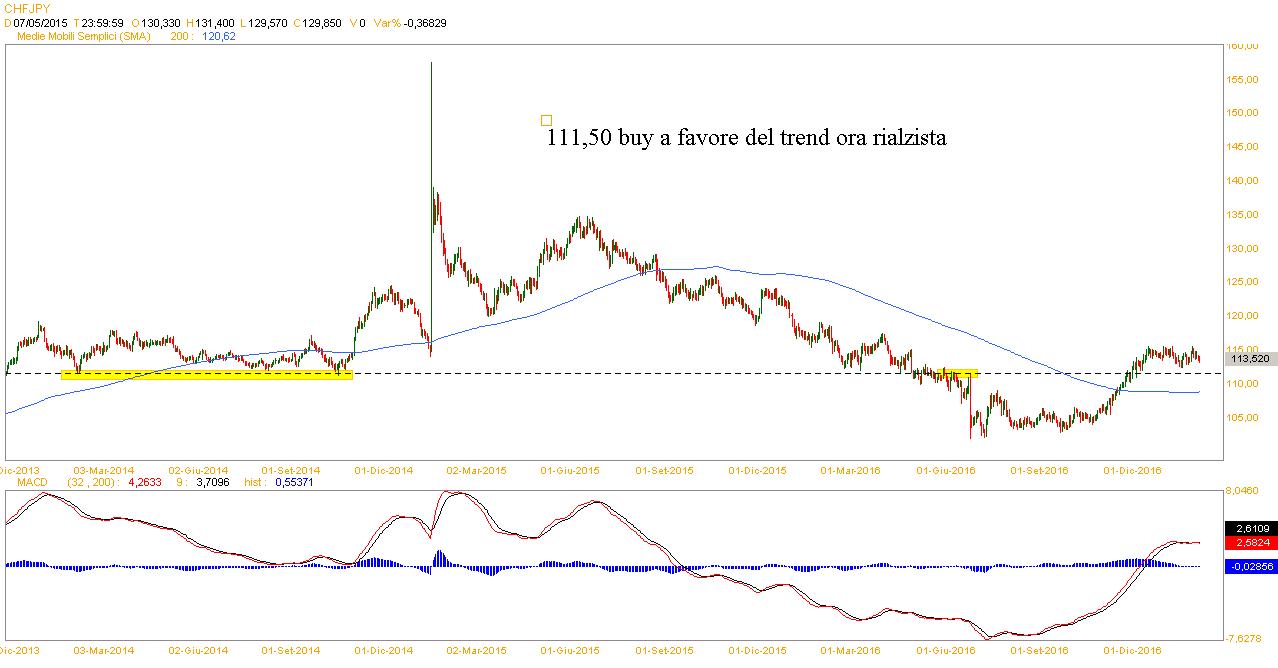The image size is (1278, 668).
Task: Click the 140,00 level on price axis
Action: pyautogui.click(x=1241, y=181)
